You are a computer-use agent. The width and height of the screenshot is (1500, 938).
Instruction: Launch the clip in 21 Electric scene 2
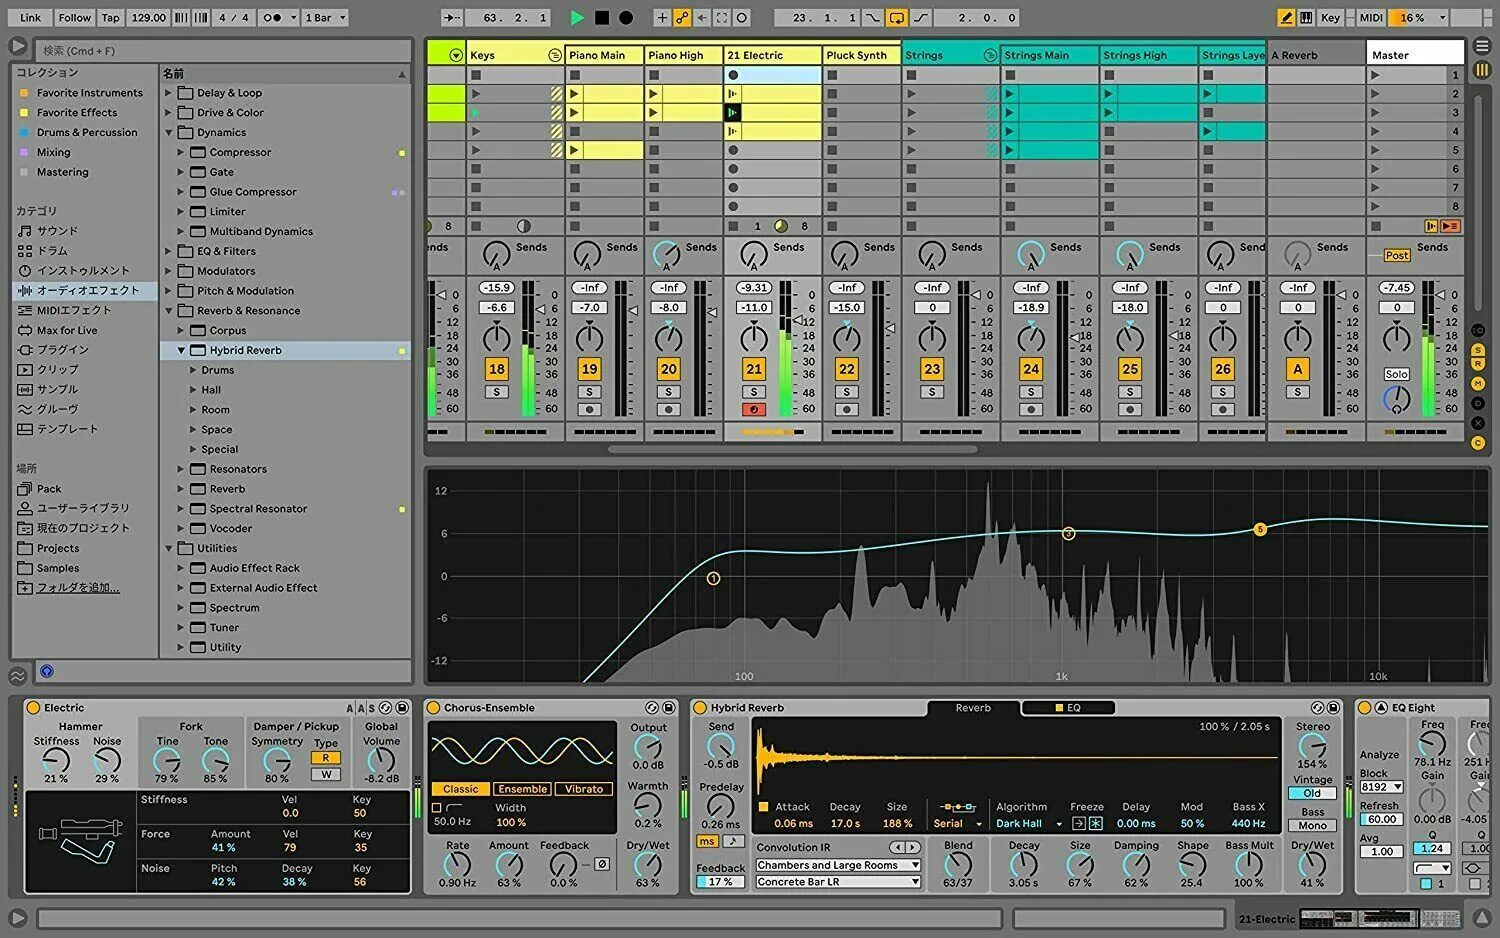733,94
